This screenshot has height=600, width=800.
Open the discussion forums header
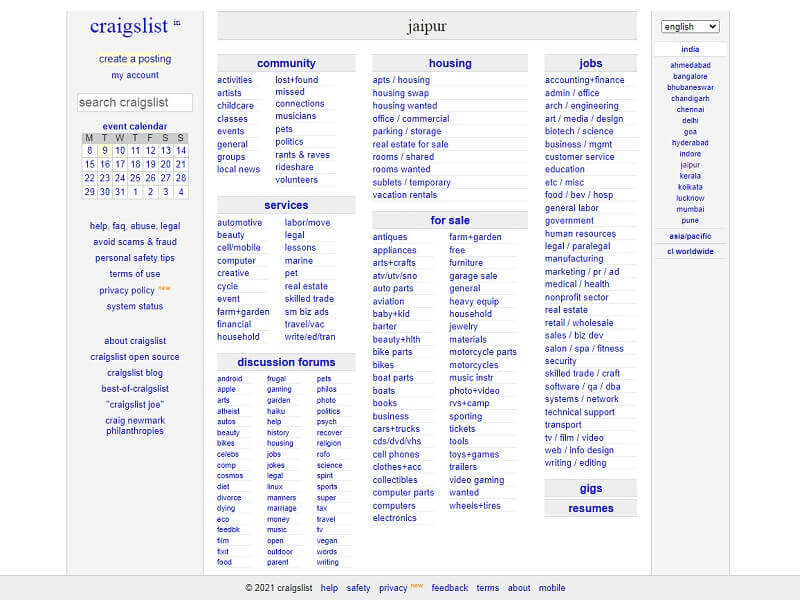[x=286, y=362]
